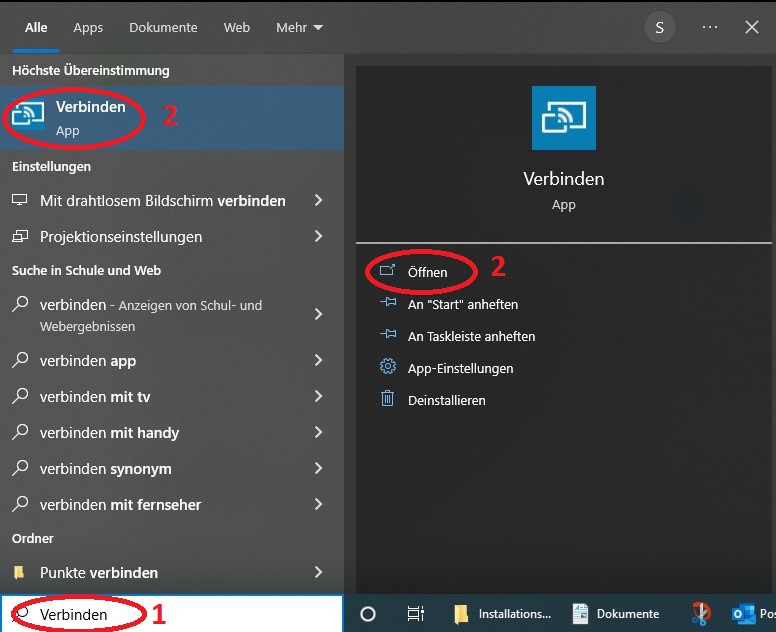The height and width of the screenshot is (632, 776).
Task: Click the large Verbinden app tile icon
Action: click(564, 118)
